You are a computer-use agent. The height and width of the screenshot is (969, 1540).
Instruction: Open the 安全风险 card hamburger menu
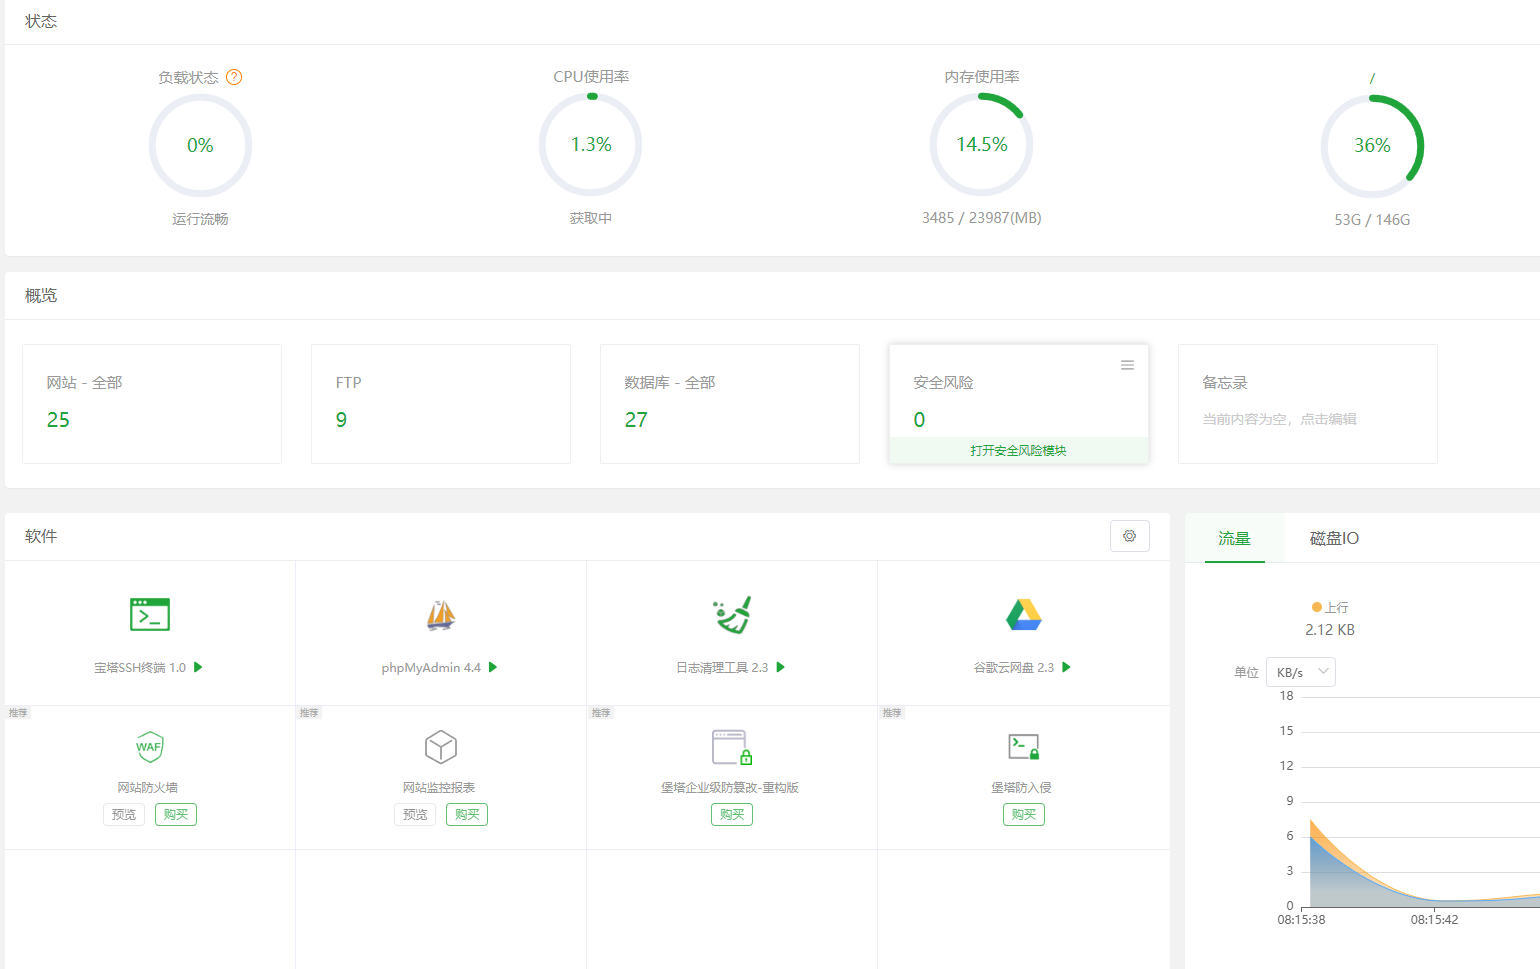(x=1127, y=365)
